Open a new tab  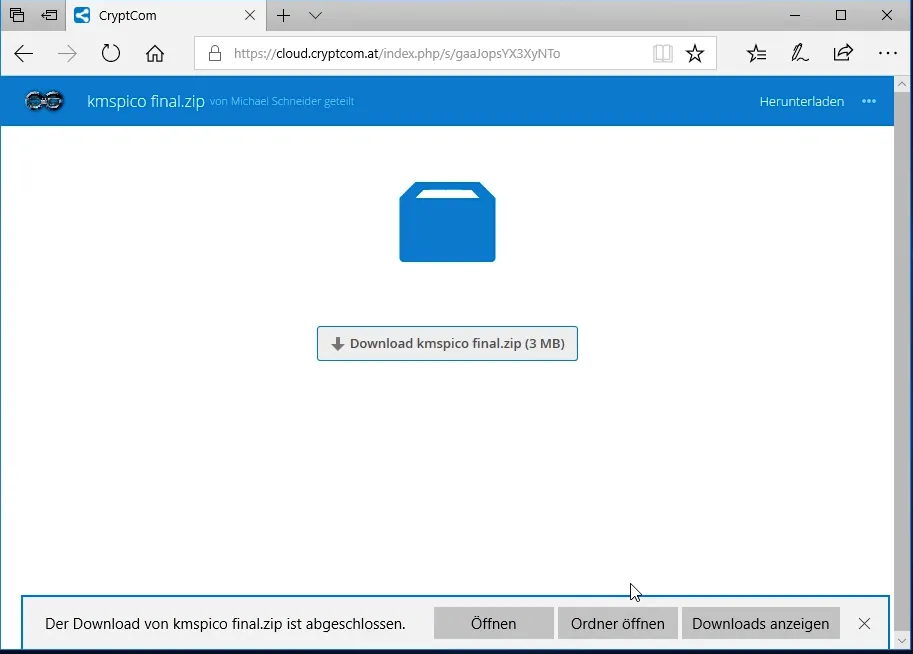[284, 16]
